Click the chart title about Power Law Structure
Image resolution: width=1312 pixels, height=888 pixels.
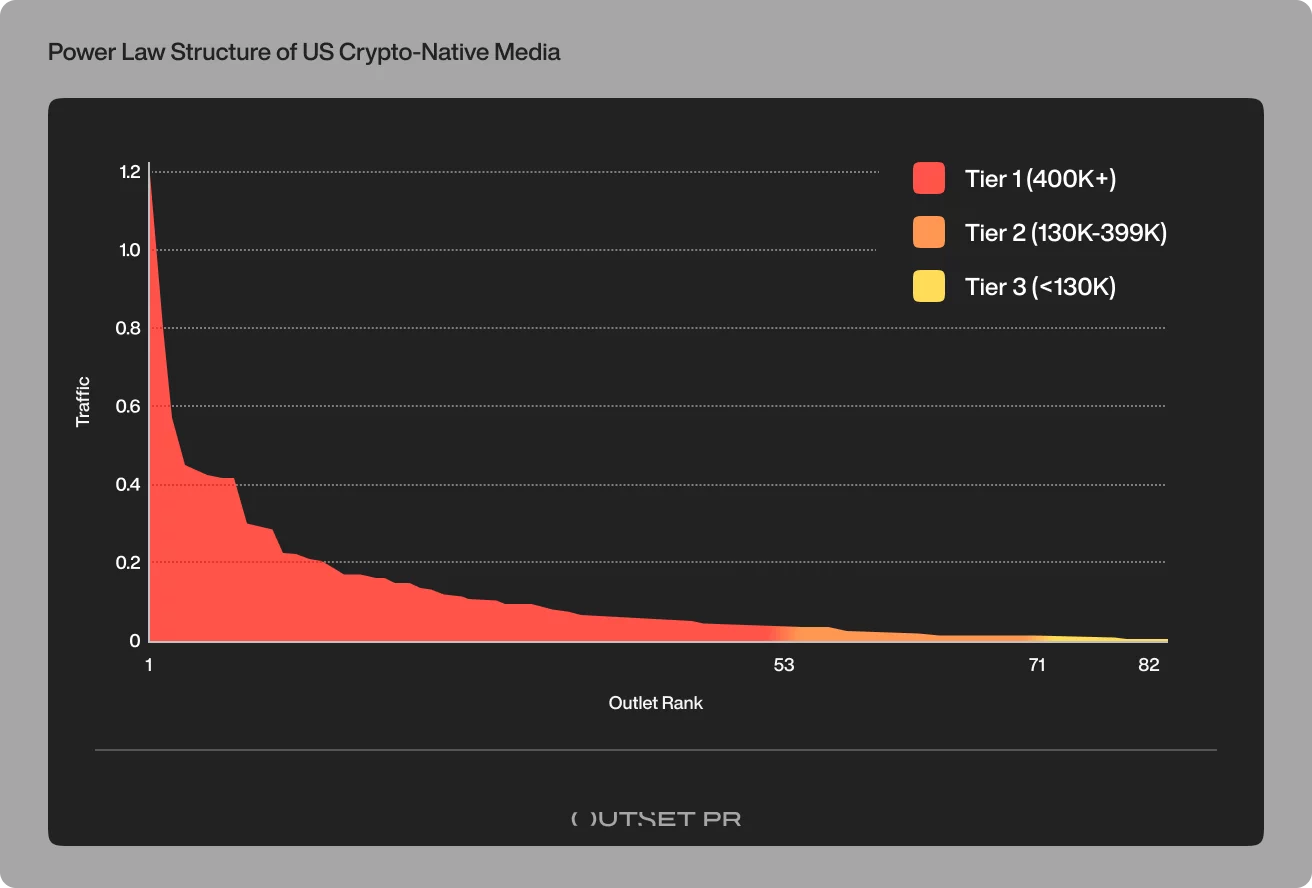point(304,53)
